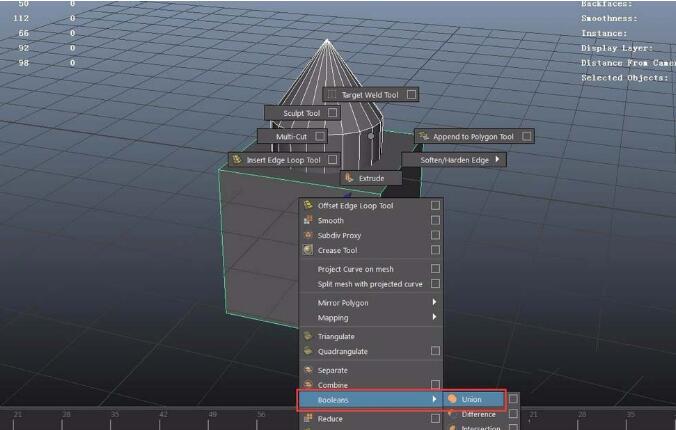The height and width of the screenshot is (430, 676).
Task: Click the tip of the cone
Action: (x=327, y=40)
